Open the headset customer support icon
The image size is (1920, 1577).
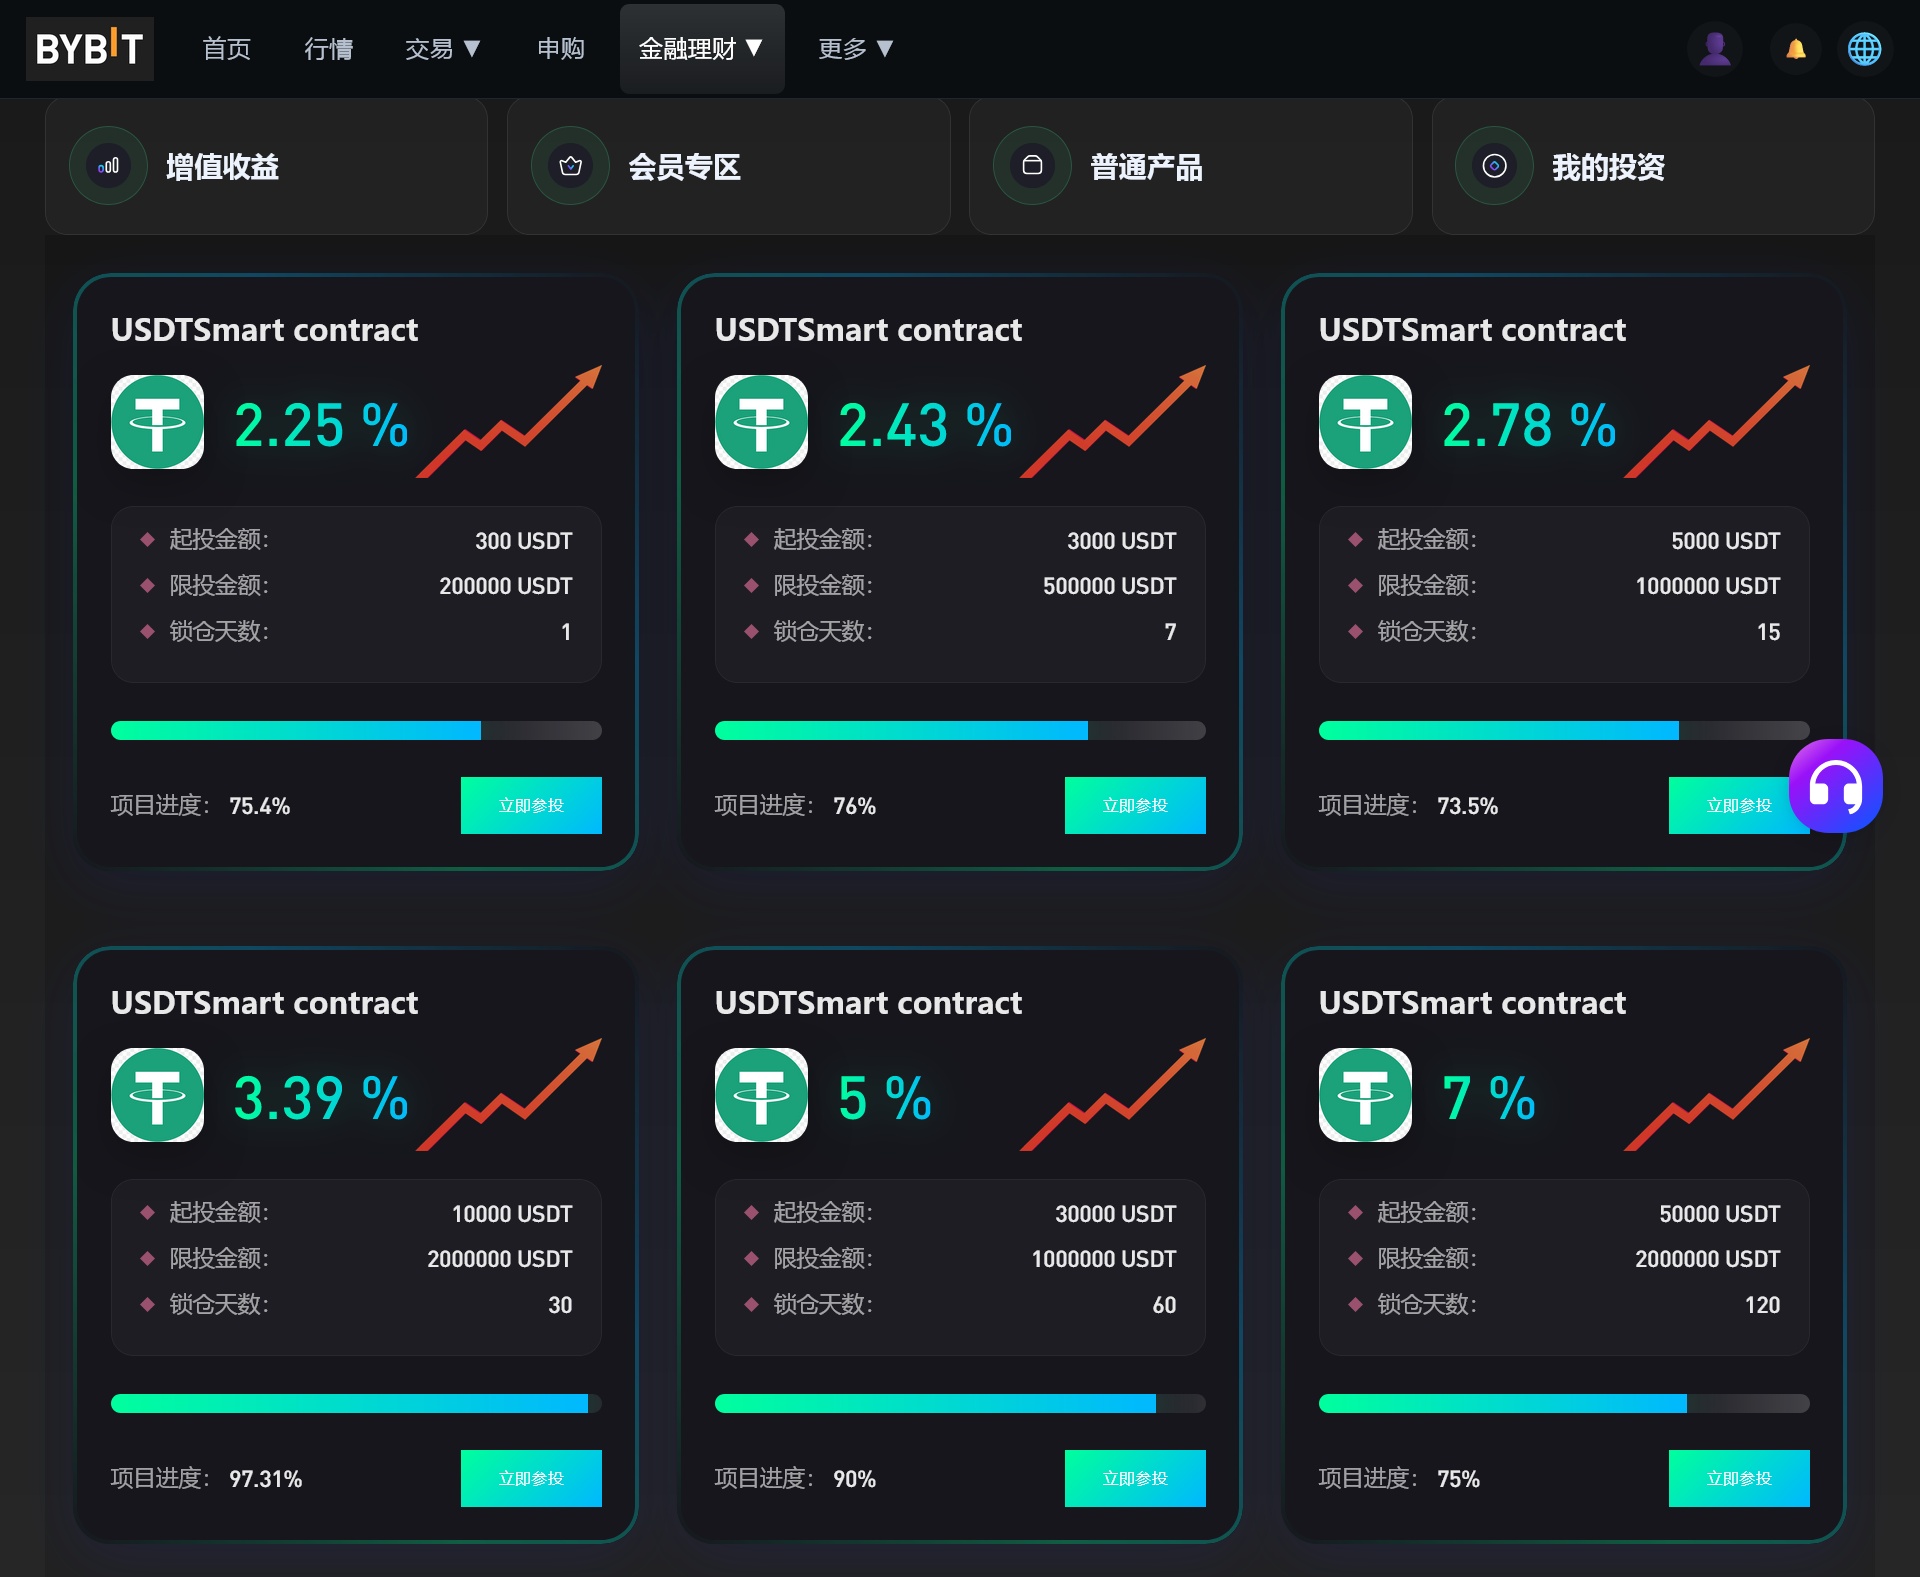tap(1835, 786)
